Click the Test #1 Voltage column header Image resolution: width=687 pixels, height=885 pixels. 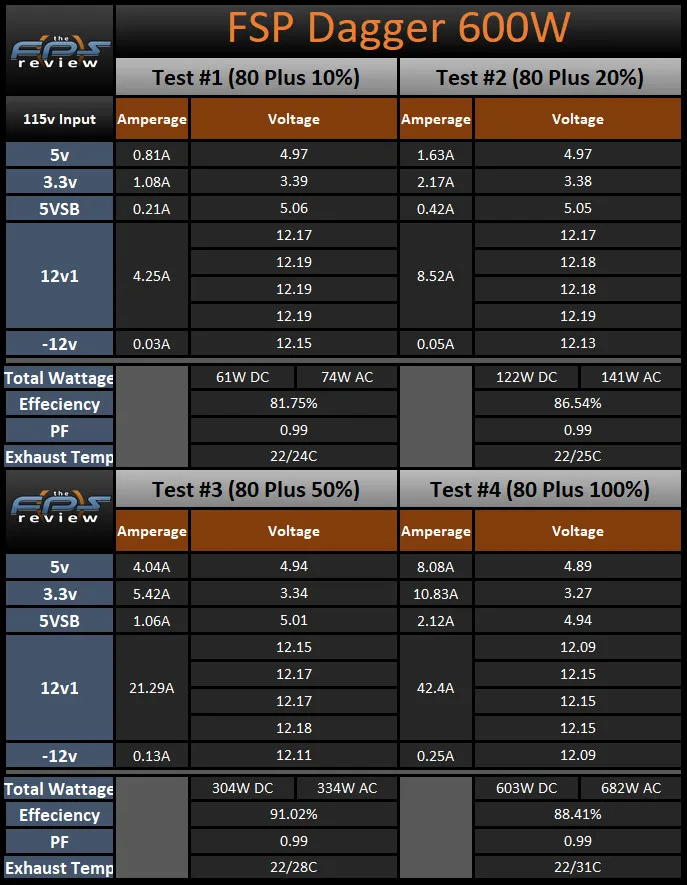pyautogui.click(x=294, y=119)
